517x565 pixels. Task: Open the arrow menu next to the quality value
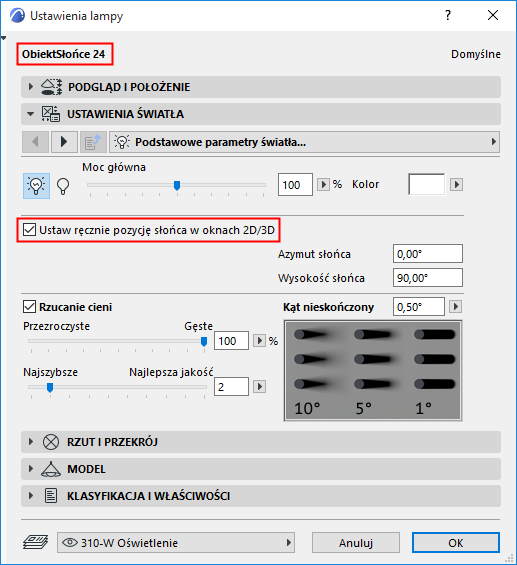(x=259, y=387)
